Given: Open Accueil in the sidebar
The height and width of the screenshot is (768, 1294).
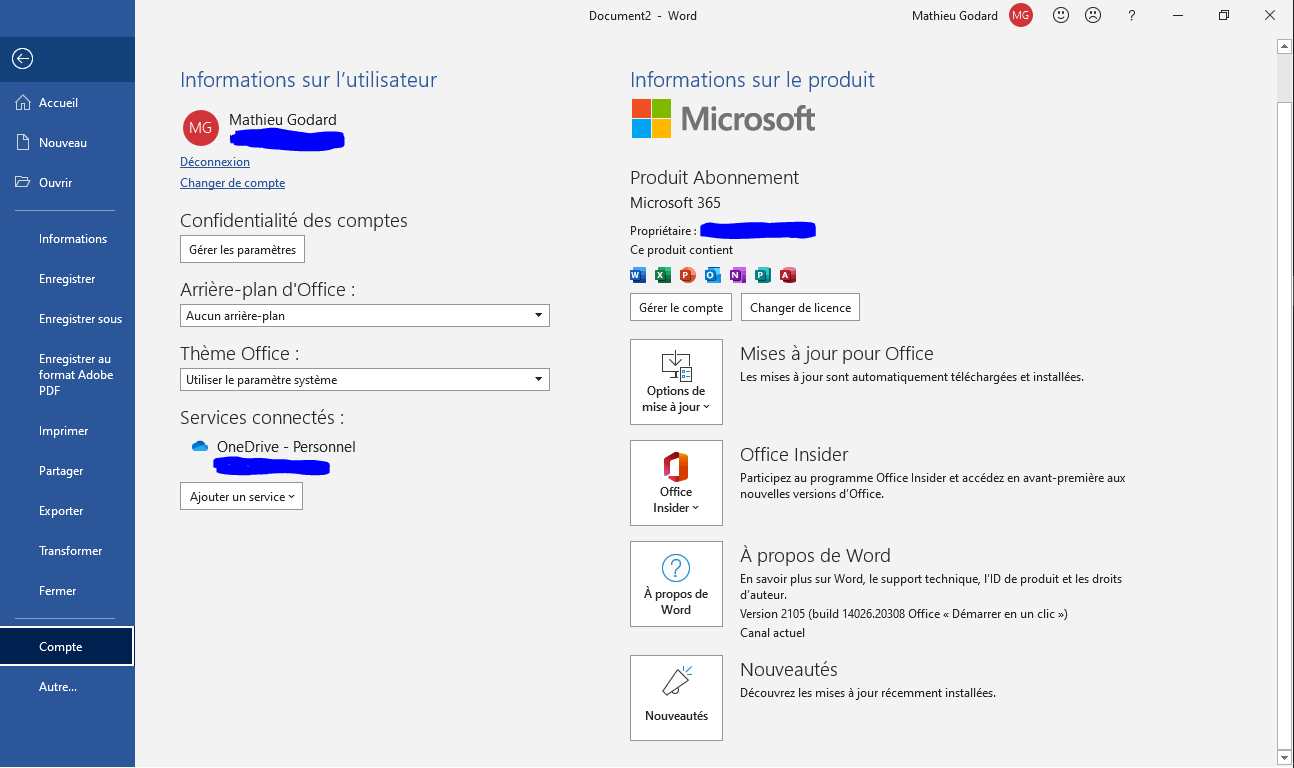Looking at the screenshot, I should (67, 103).
